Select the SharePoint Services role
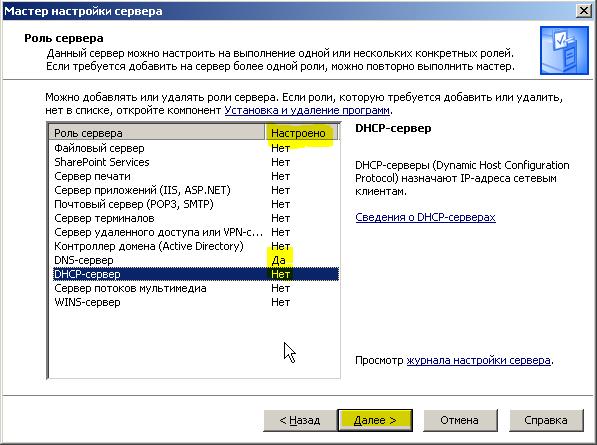 [x=196, y=162]
